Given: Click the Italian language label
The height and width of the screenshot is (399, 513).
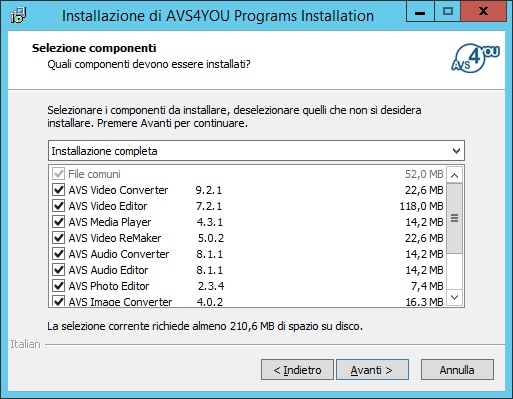Looking at the screenshot, I should (25, 344).
